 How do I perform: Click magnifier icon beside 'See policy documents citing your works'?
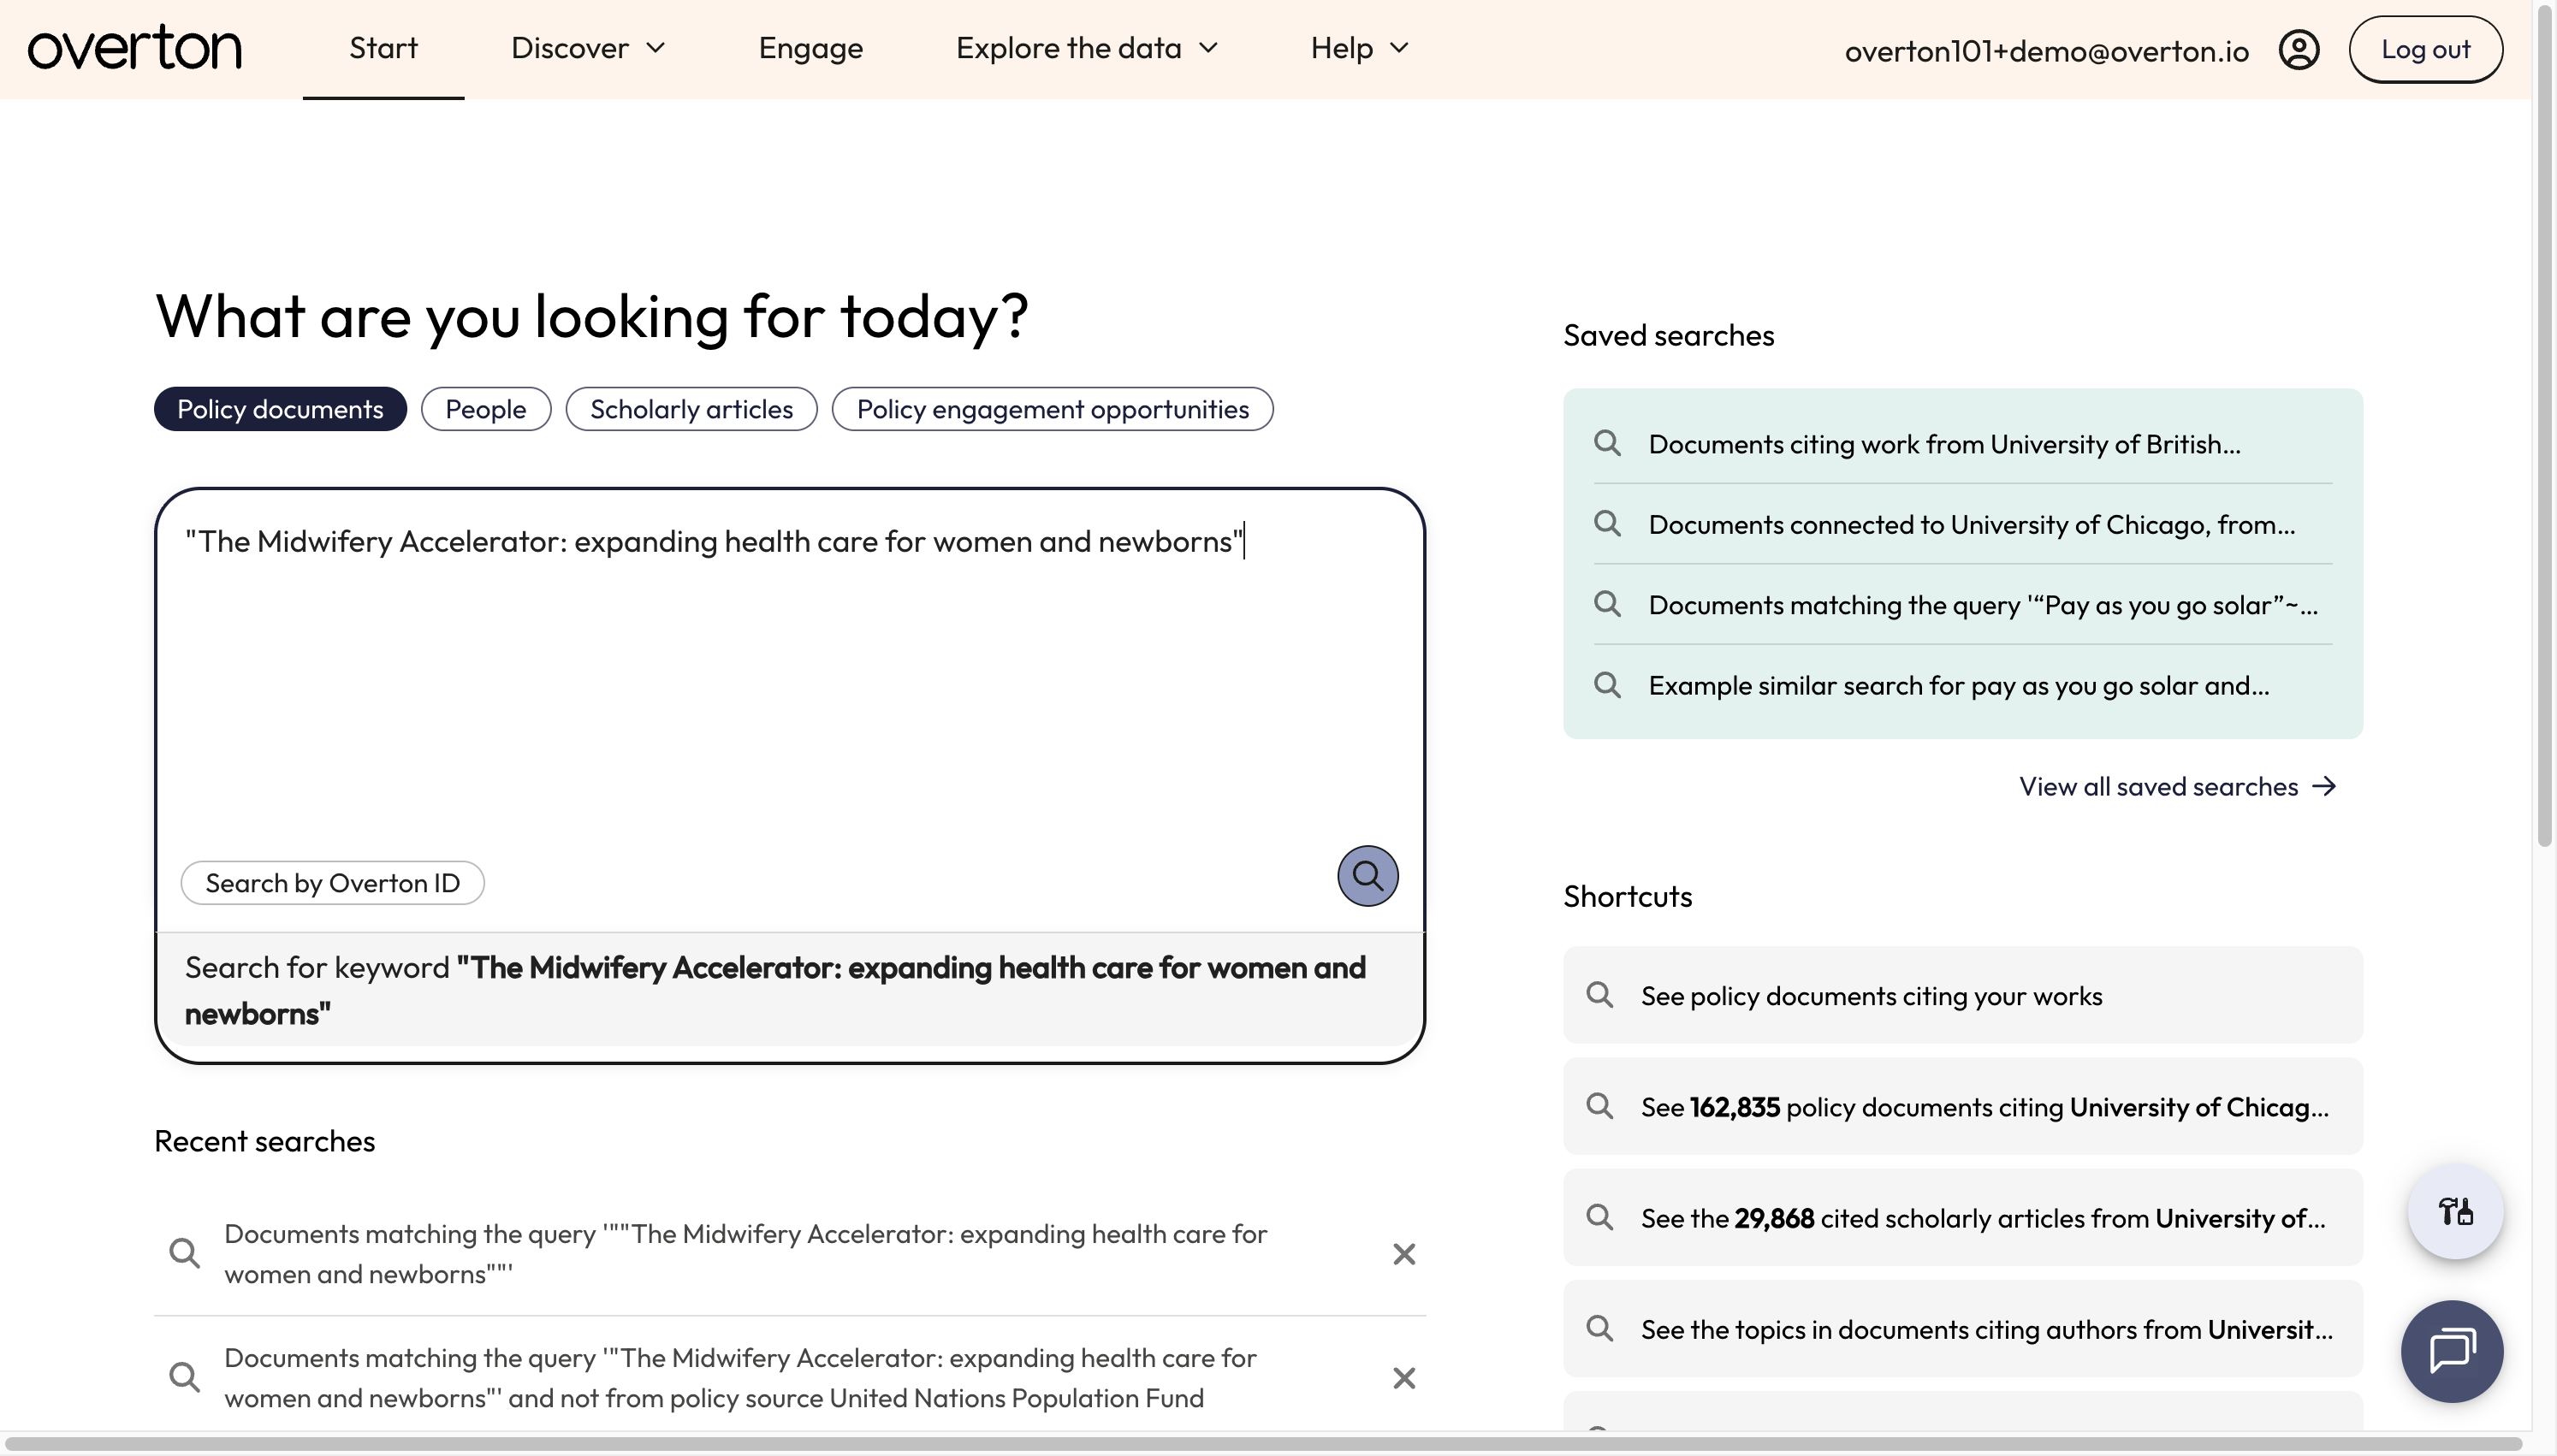1600,995
